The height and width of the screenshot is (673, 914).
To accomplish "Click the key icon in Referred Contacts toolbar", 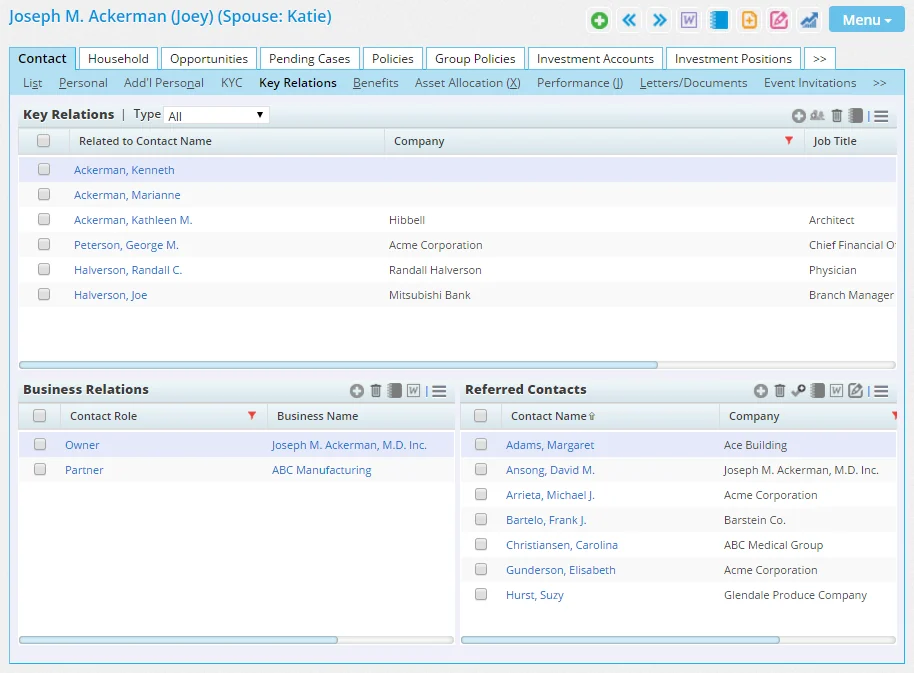I will (x=798, y=391).
